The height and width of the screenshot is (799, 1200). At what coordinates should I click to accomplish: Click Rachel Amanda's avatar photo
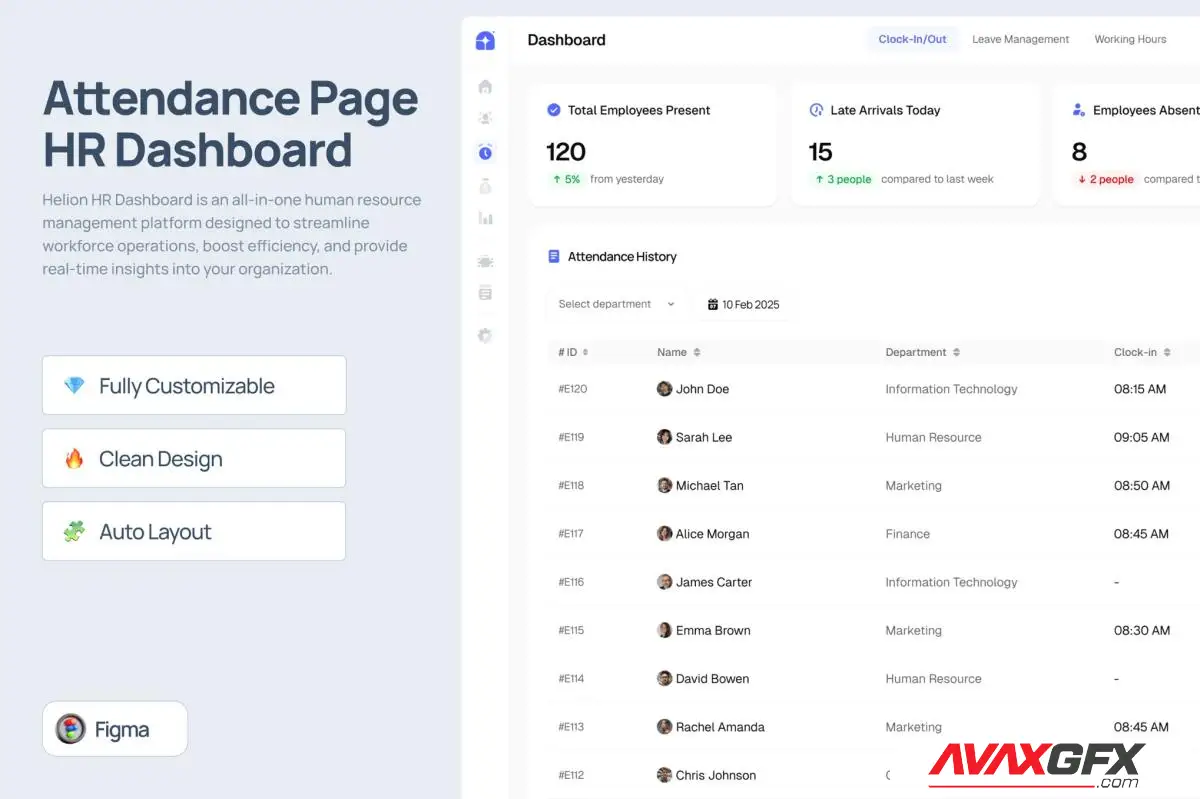pos(664,727)
